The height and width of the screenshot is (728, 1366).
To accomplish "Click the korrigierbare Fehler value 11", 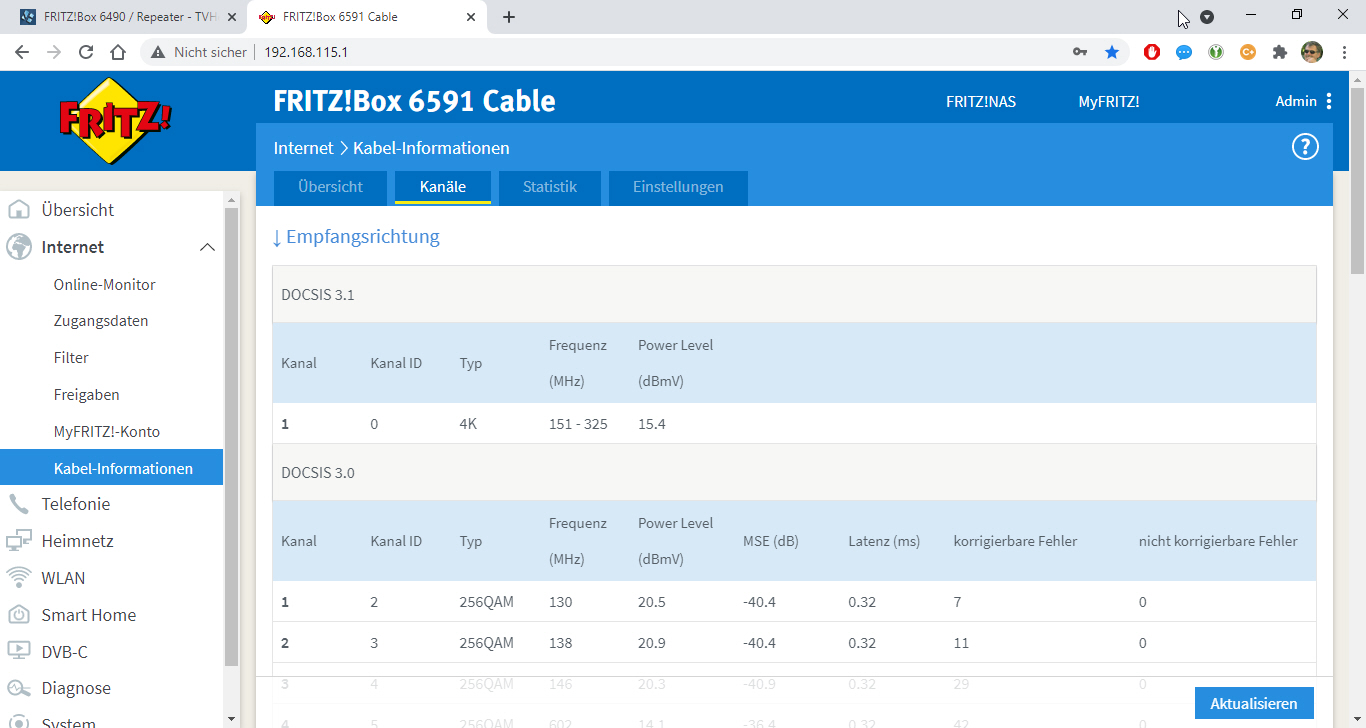I will click(961, 643).
